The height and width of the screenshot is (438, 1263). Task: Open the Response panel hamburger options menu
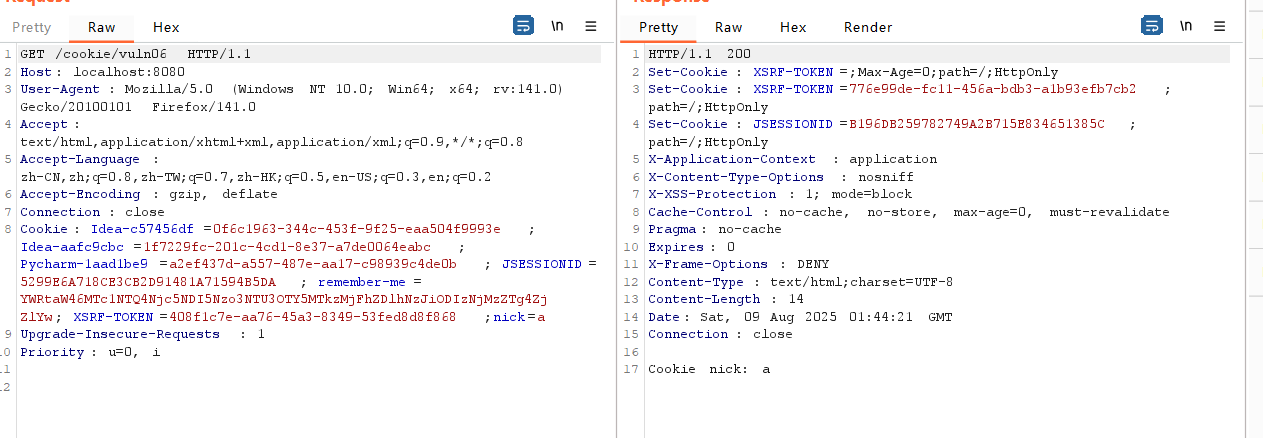pos(1219,26)
